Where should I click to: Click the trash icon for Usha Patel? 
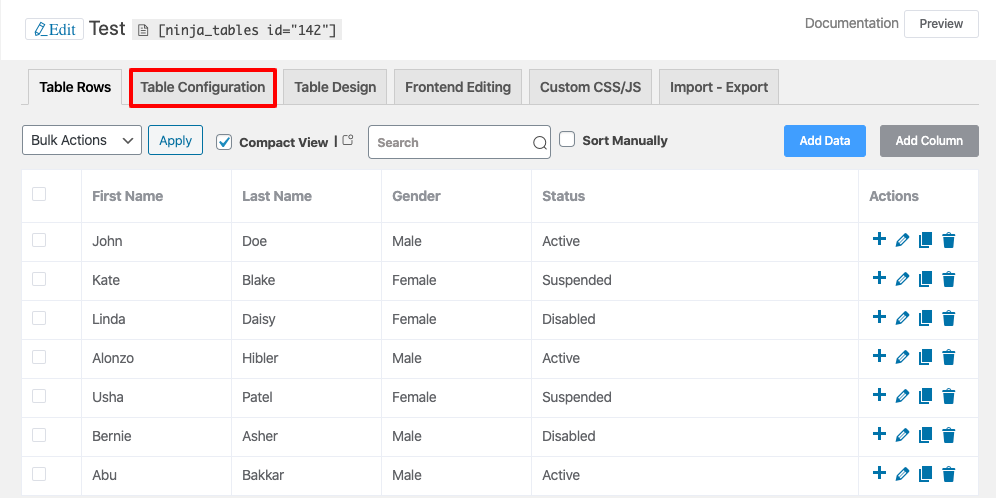coord(949,396)
